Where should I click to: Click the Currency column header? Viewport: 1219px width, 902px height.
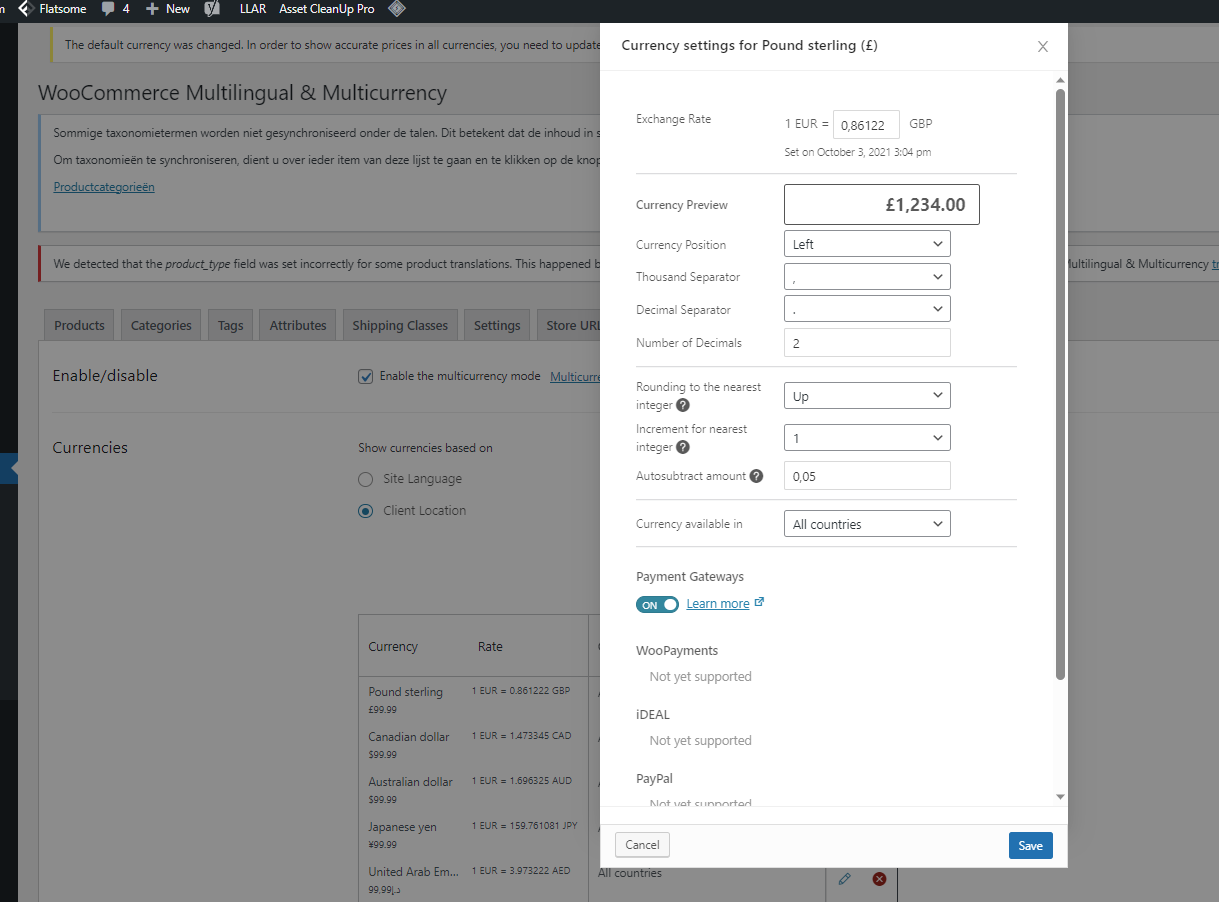(393, 647)
